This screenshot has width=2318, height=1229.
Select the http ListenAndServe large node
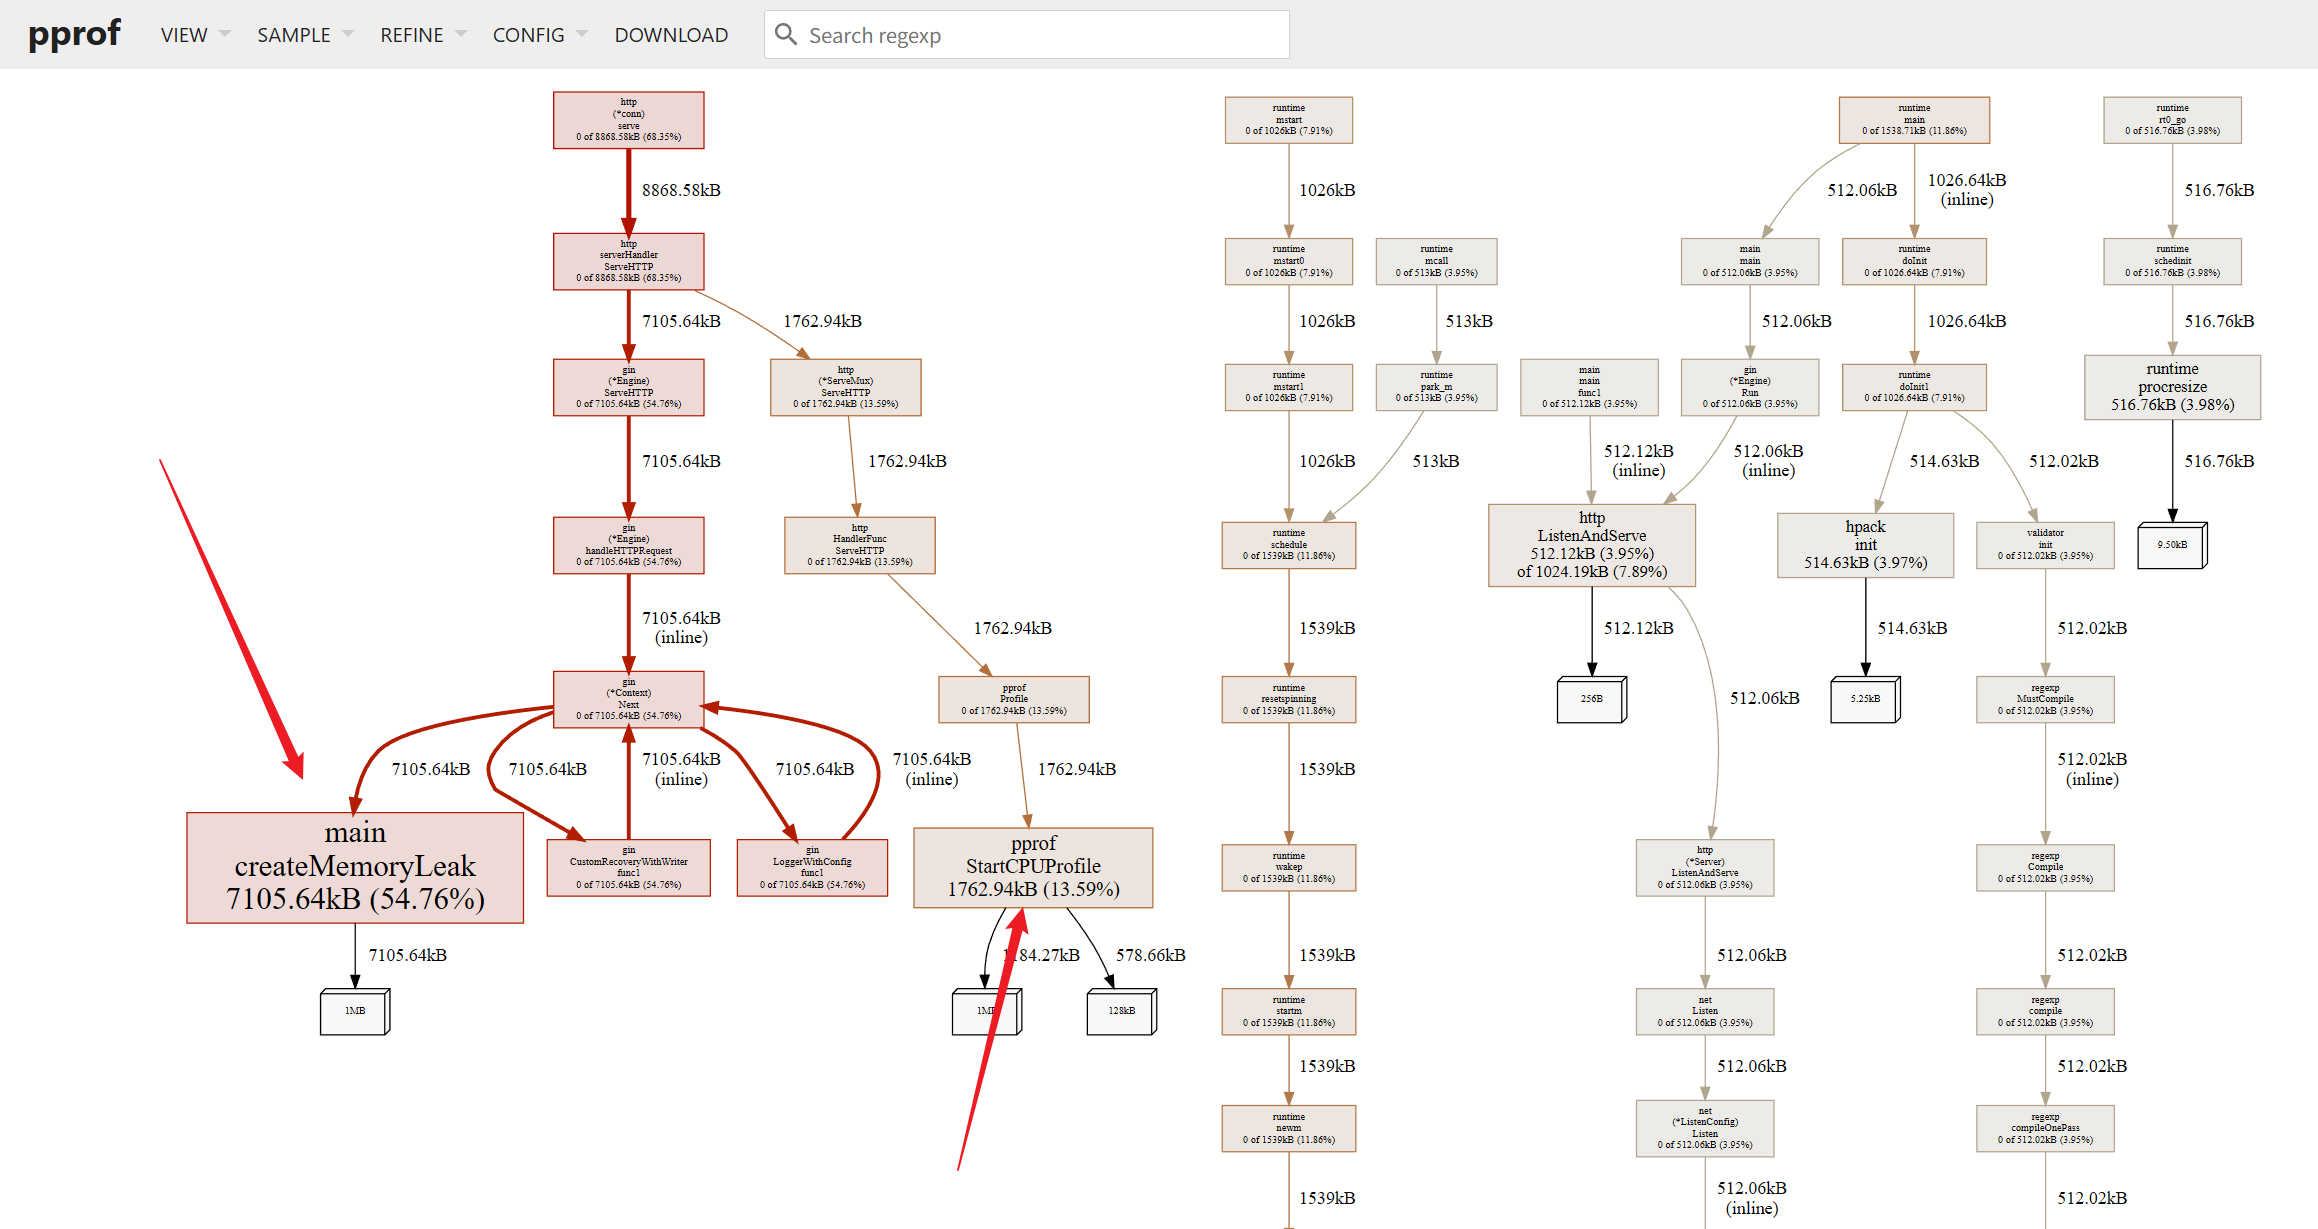point(1591,545)
